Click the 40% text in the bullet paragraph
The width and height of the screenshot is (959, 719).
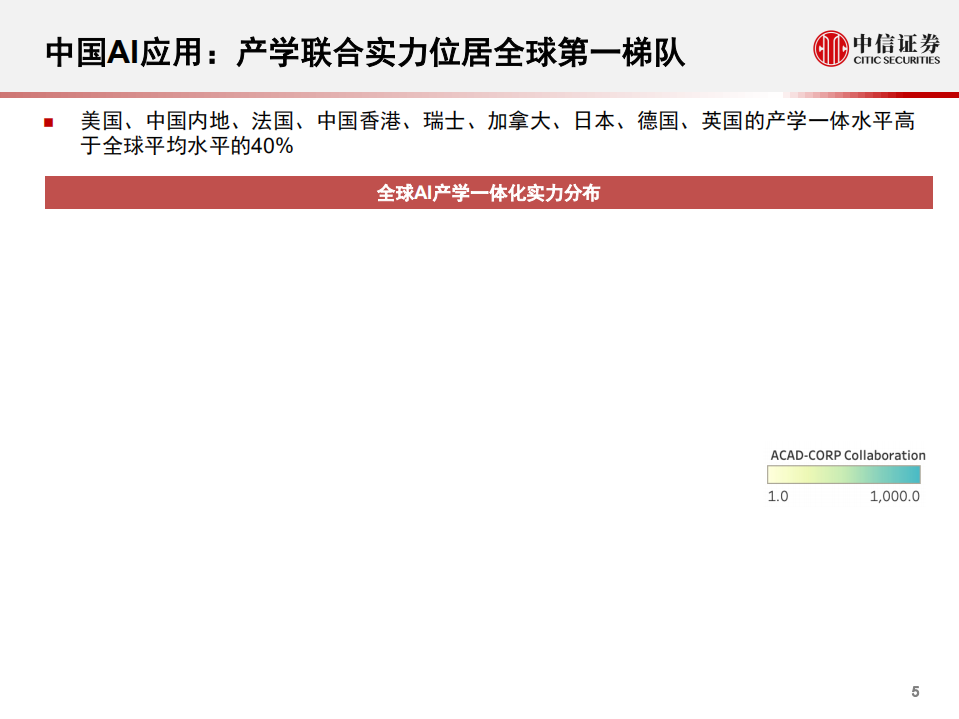270,145
